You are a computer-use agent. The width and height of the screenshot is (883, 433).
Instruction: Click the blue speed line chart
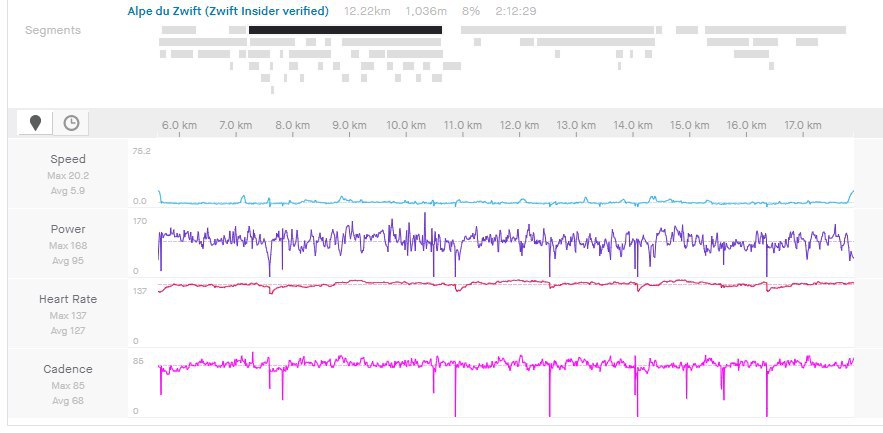click(x=506, y=201)
